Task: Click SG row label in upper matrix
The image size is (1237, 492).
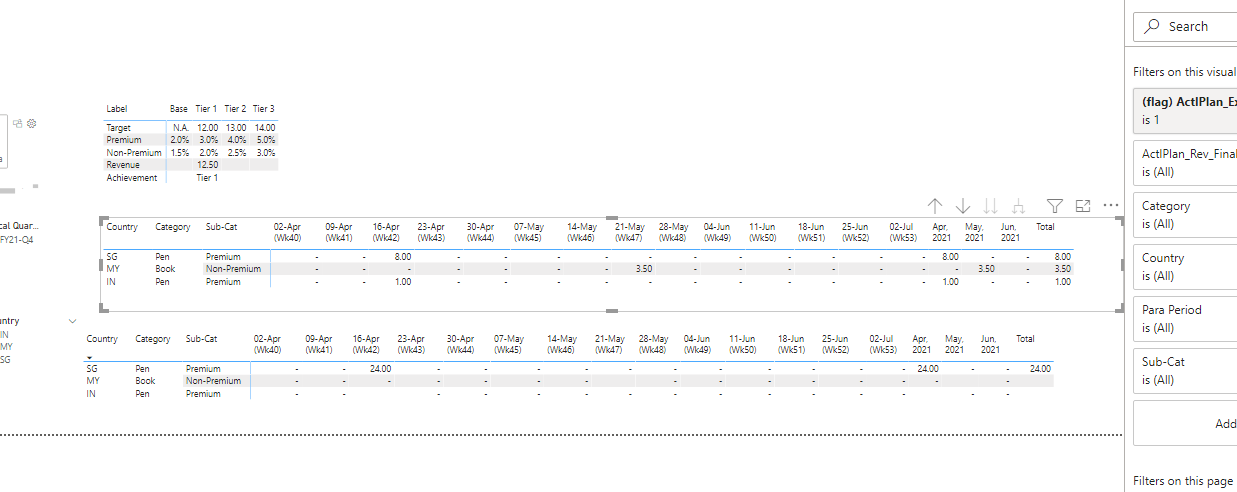Action: point(112,257)
